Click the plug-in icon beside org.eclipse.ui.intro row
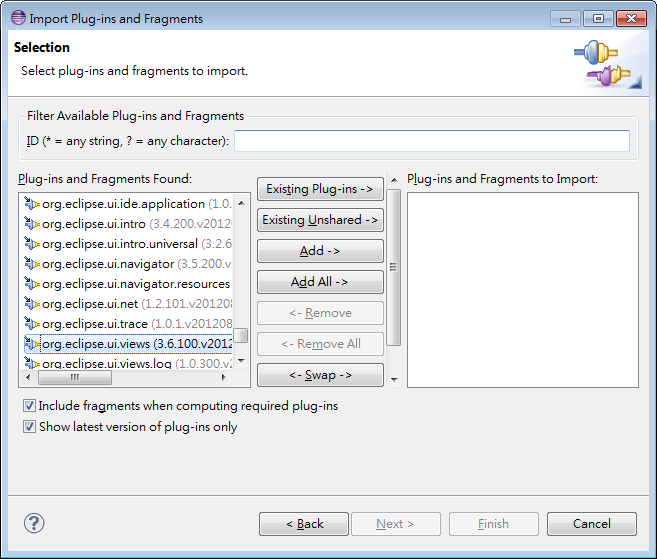This screenshot has height=559, width=657. 32,224
